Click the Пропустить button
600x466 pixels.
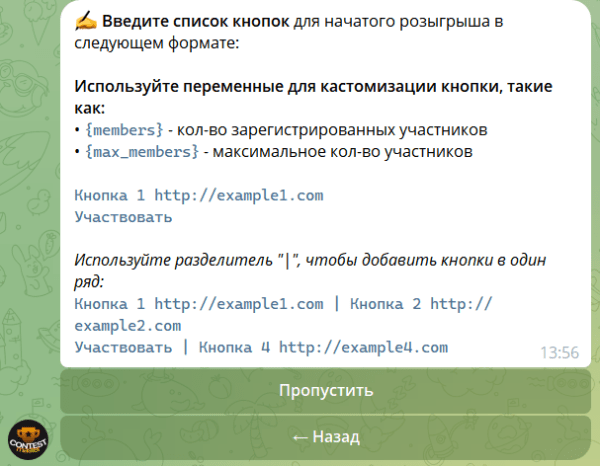(325, 391)
